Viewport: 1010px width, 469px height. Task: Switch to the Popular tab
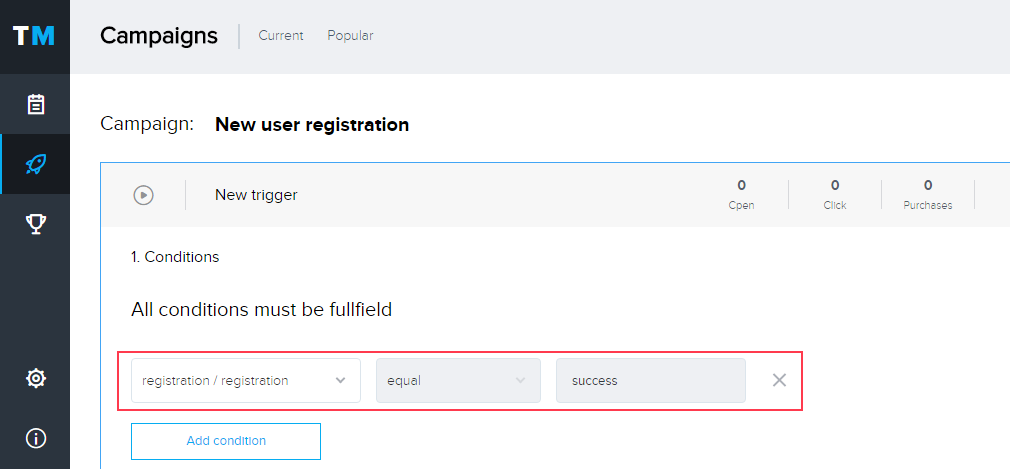(350, 35)
